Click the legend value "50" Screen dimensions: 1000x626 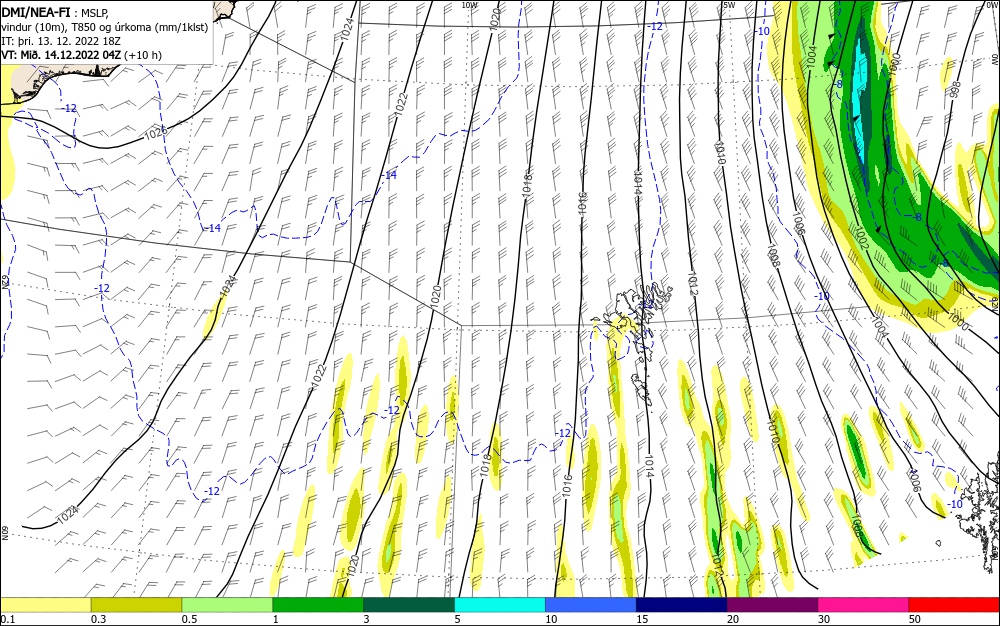[915, 619]
